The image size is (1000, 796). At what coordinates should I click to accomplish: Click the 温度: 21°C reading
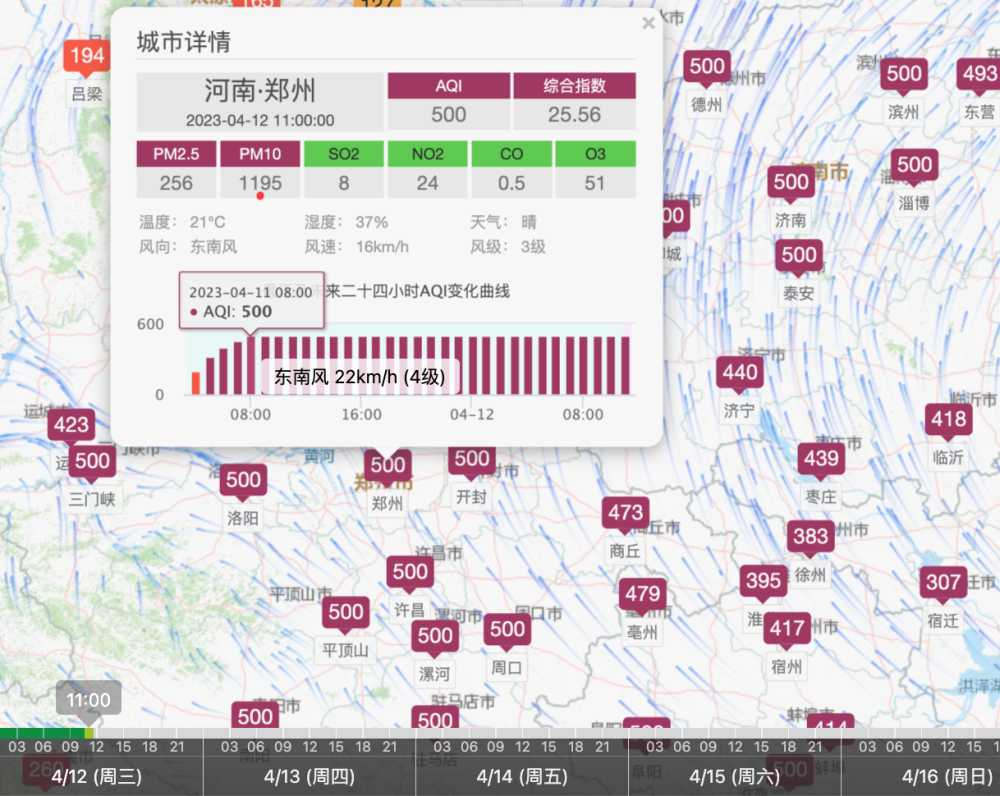(182, 223)
